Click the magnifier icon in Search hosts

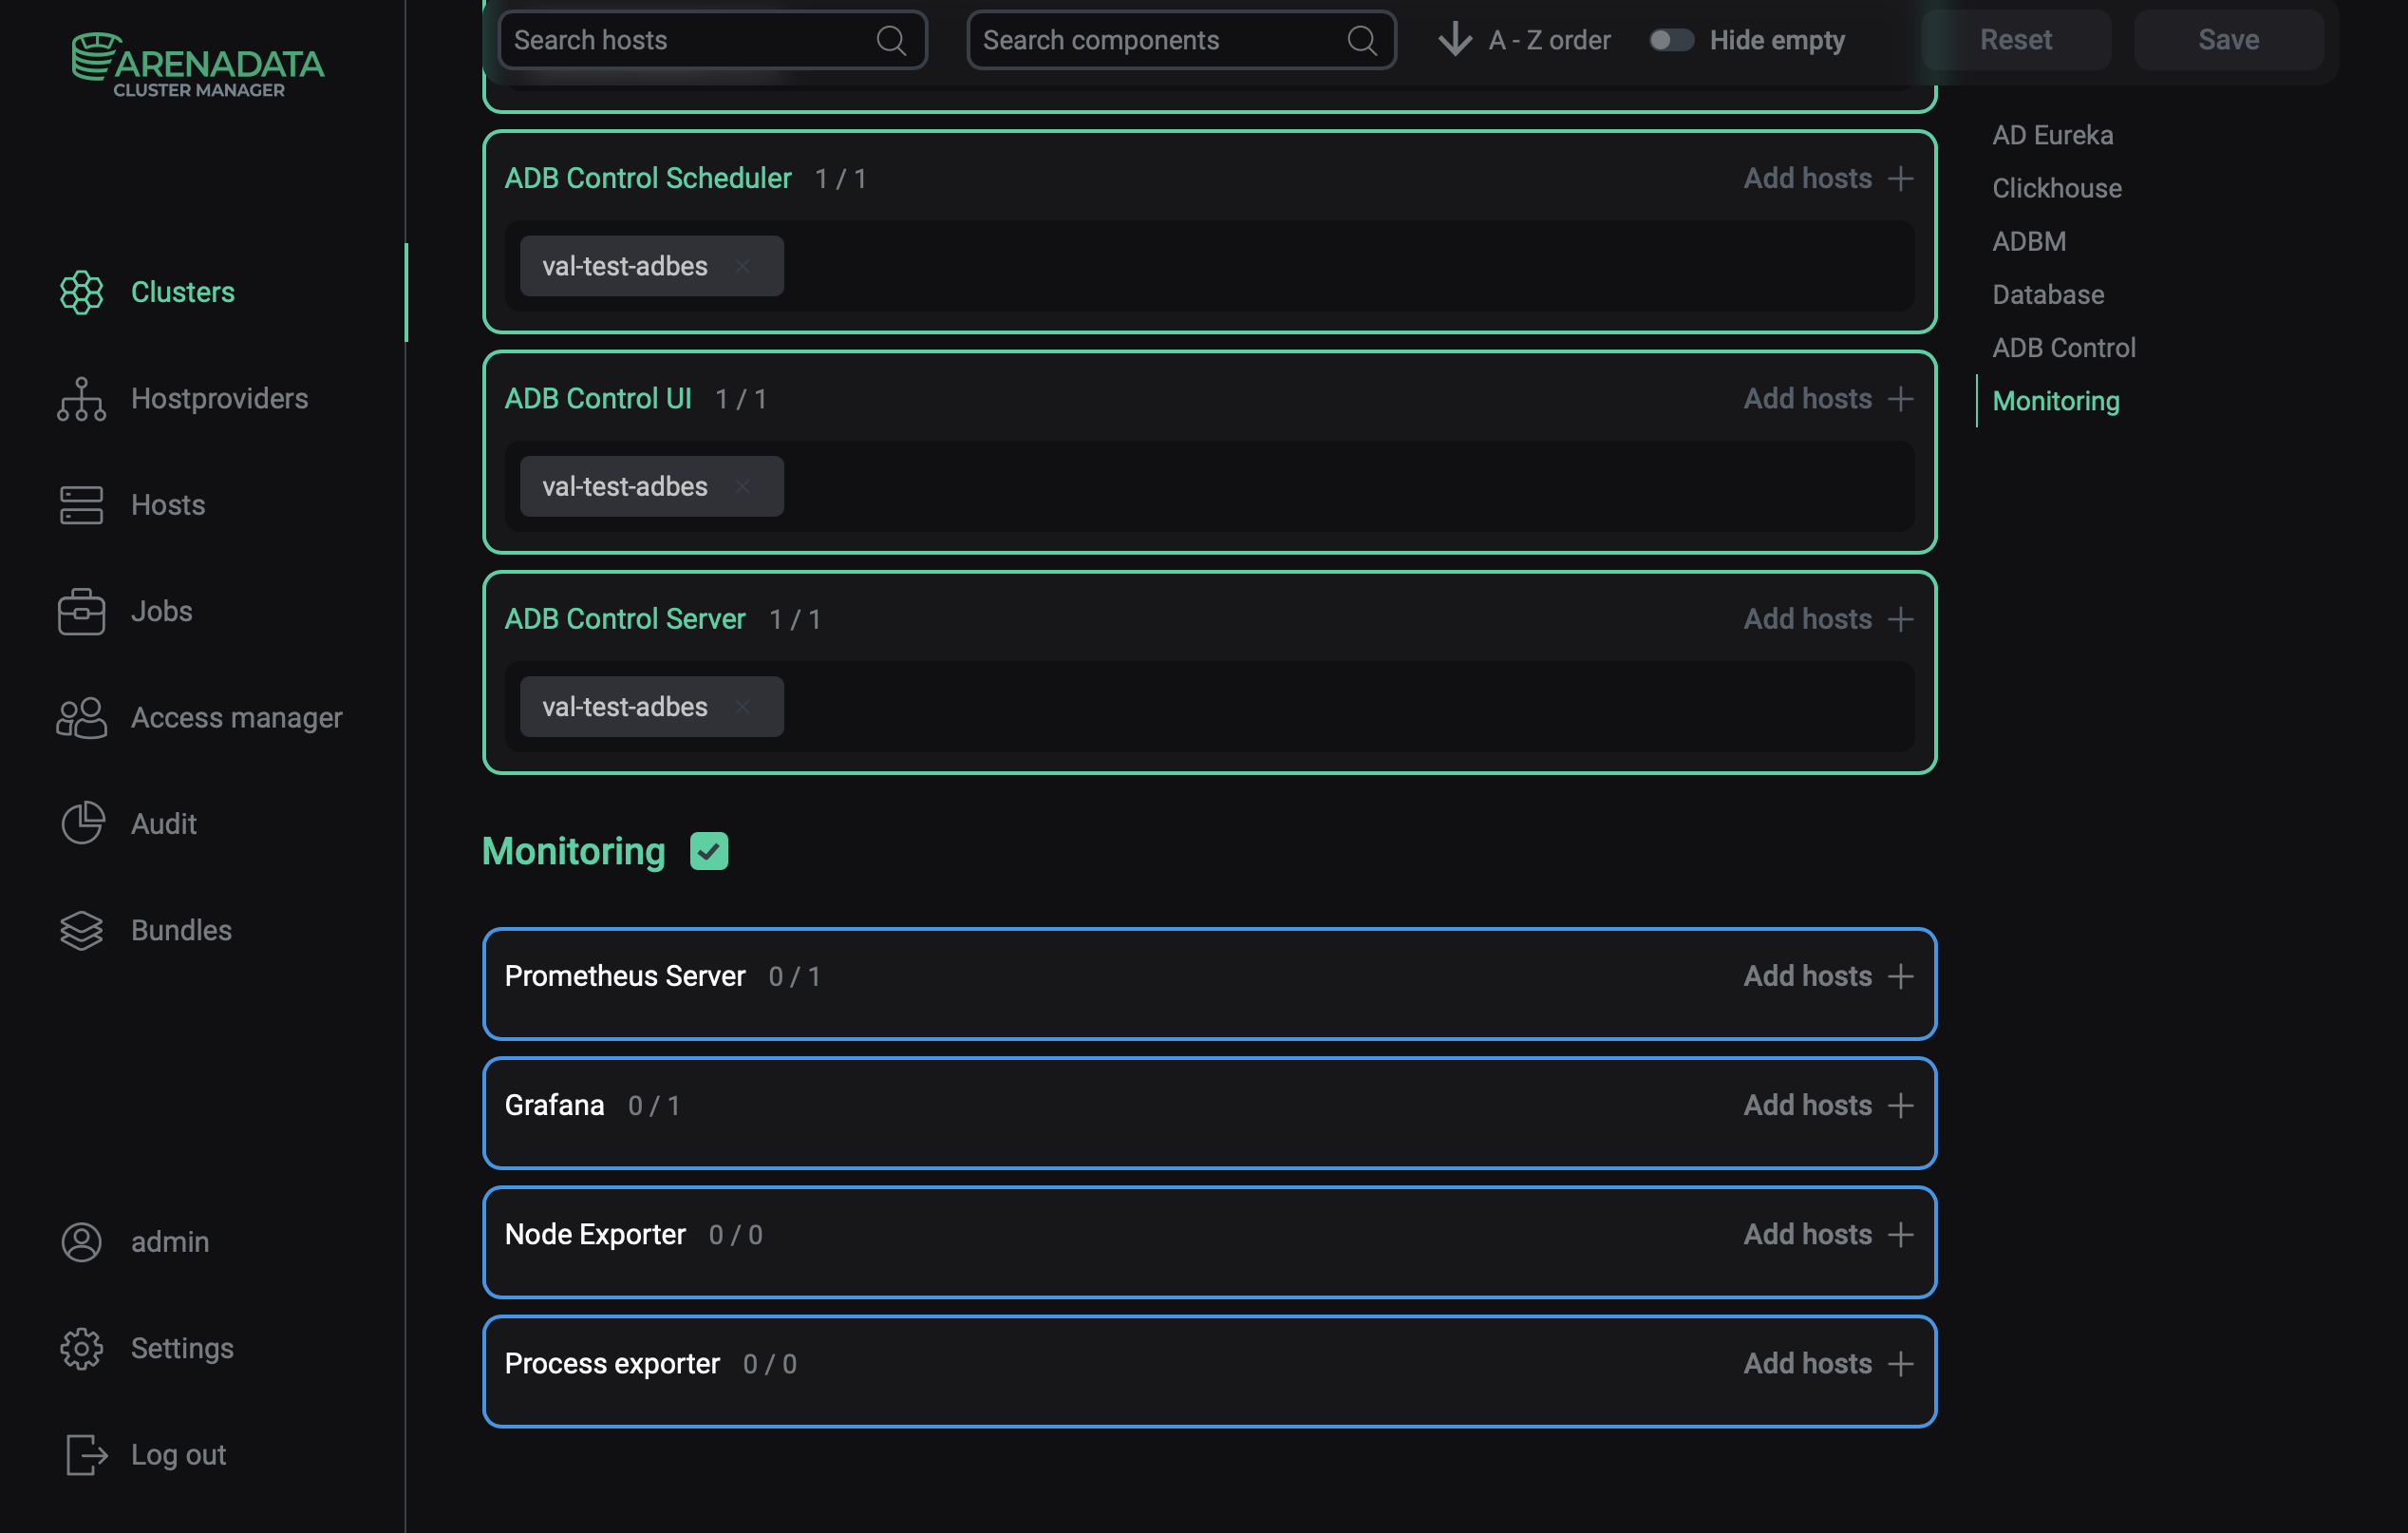pyautogui.click(x=891, y=40)
